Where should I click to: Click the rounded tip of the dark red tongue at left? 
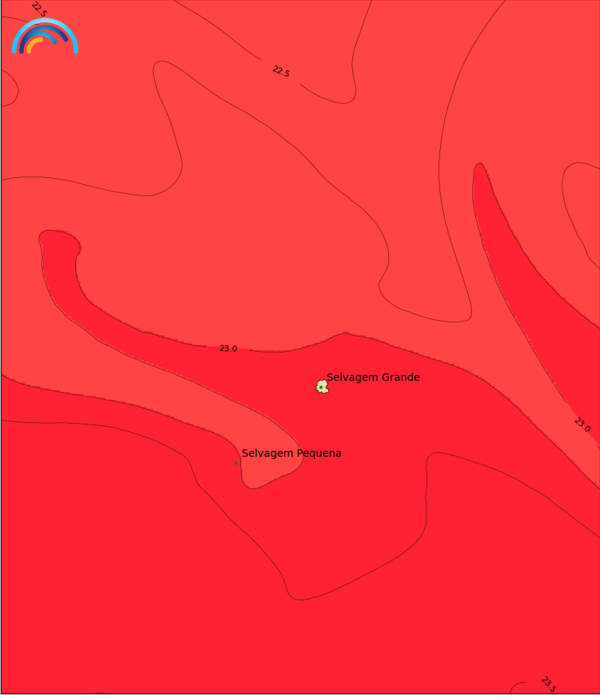(58, 244)
